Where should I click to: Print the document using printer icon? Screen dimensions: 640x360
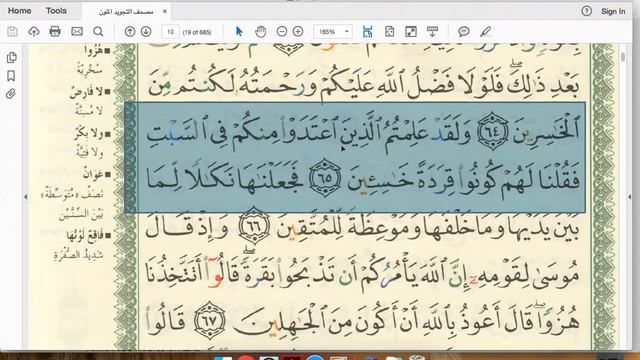tap(55, 31)
